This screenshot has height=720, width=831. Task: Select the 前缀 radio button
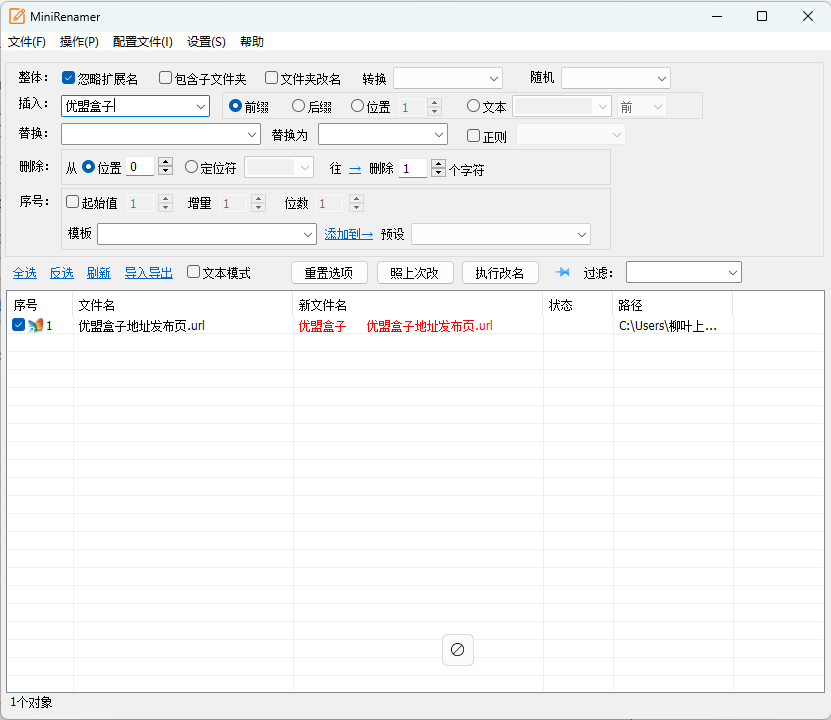(x=235, y=106)
